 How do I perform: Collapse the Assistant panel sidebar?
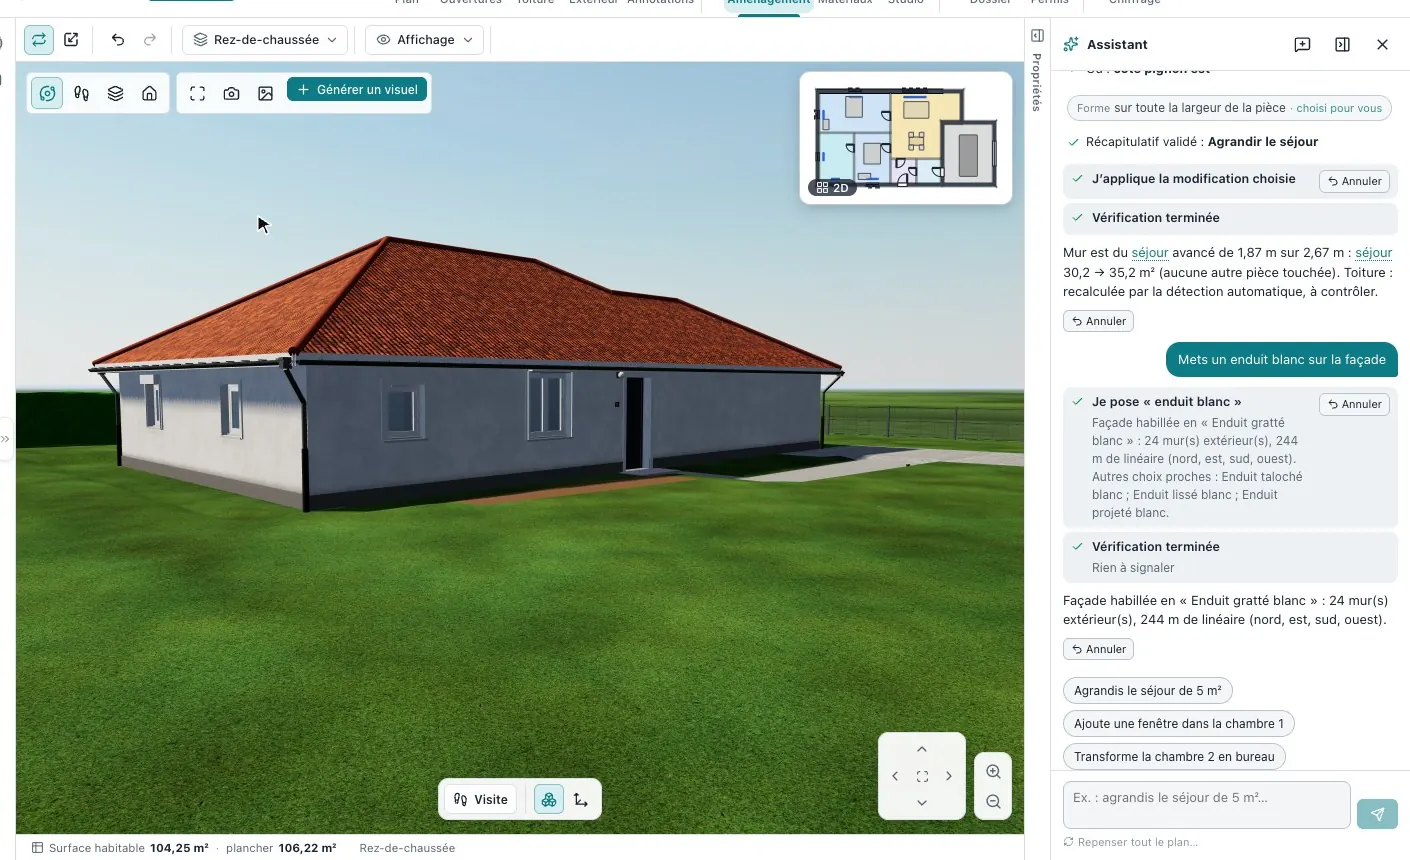[x=1342, y=45]
